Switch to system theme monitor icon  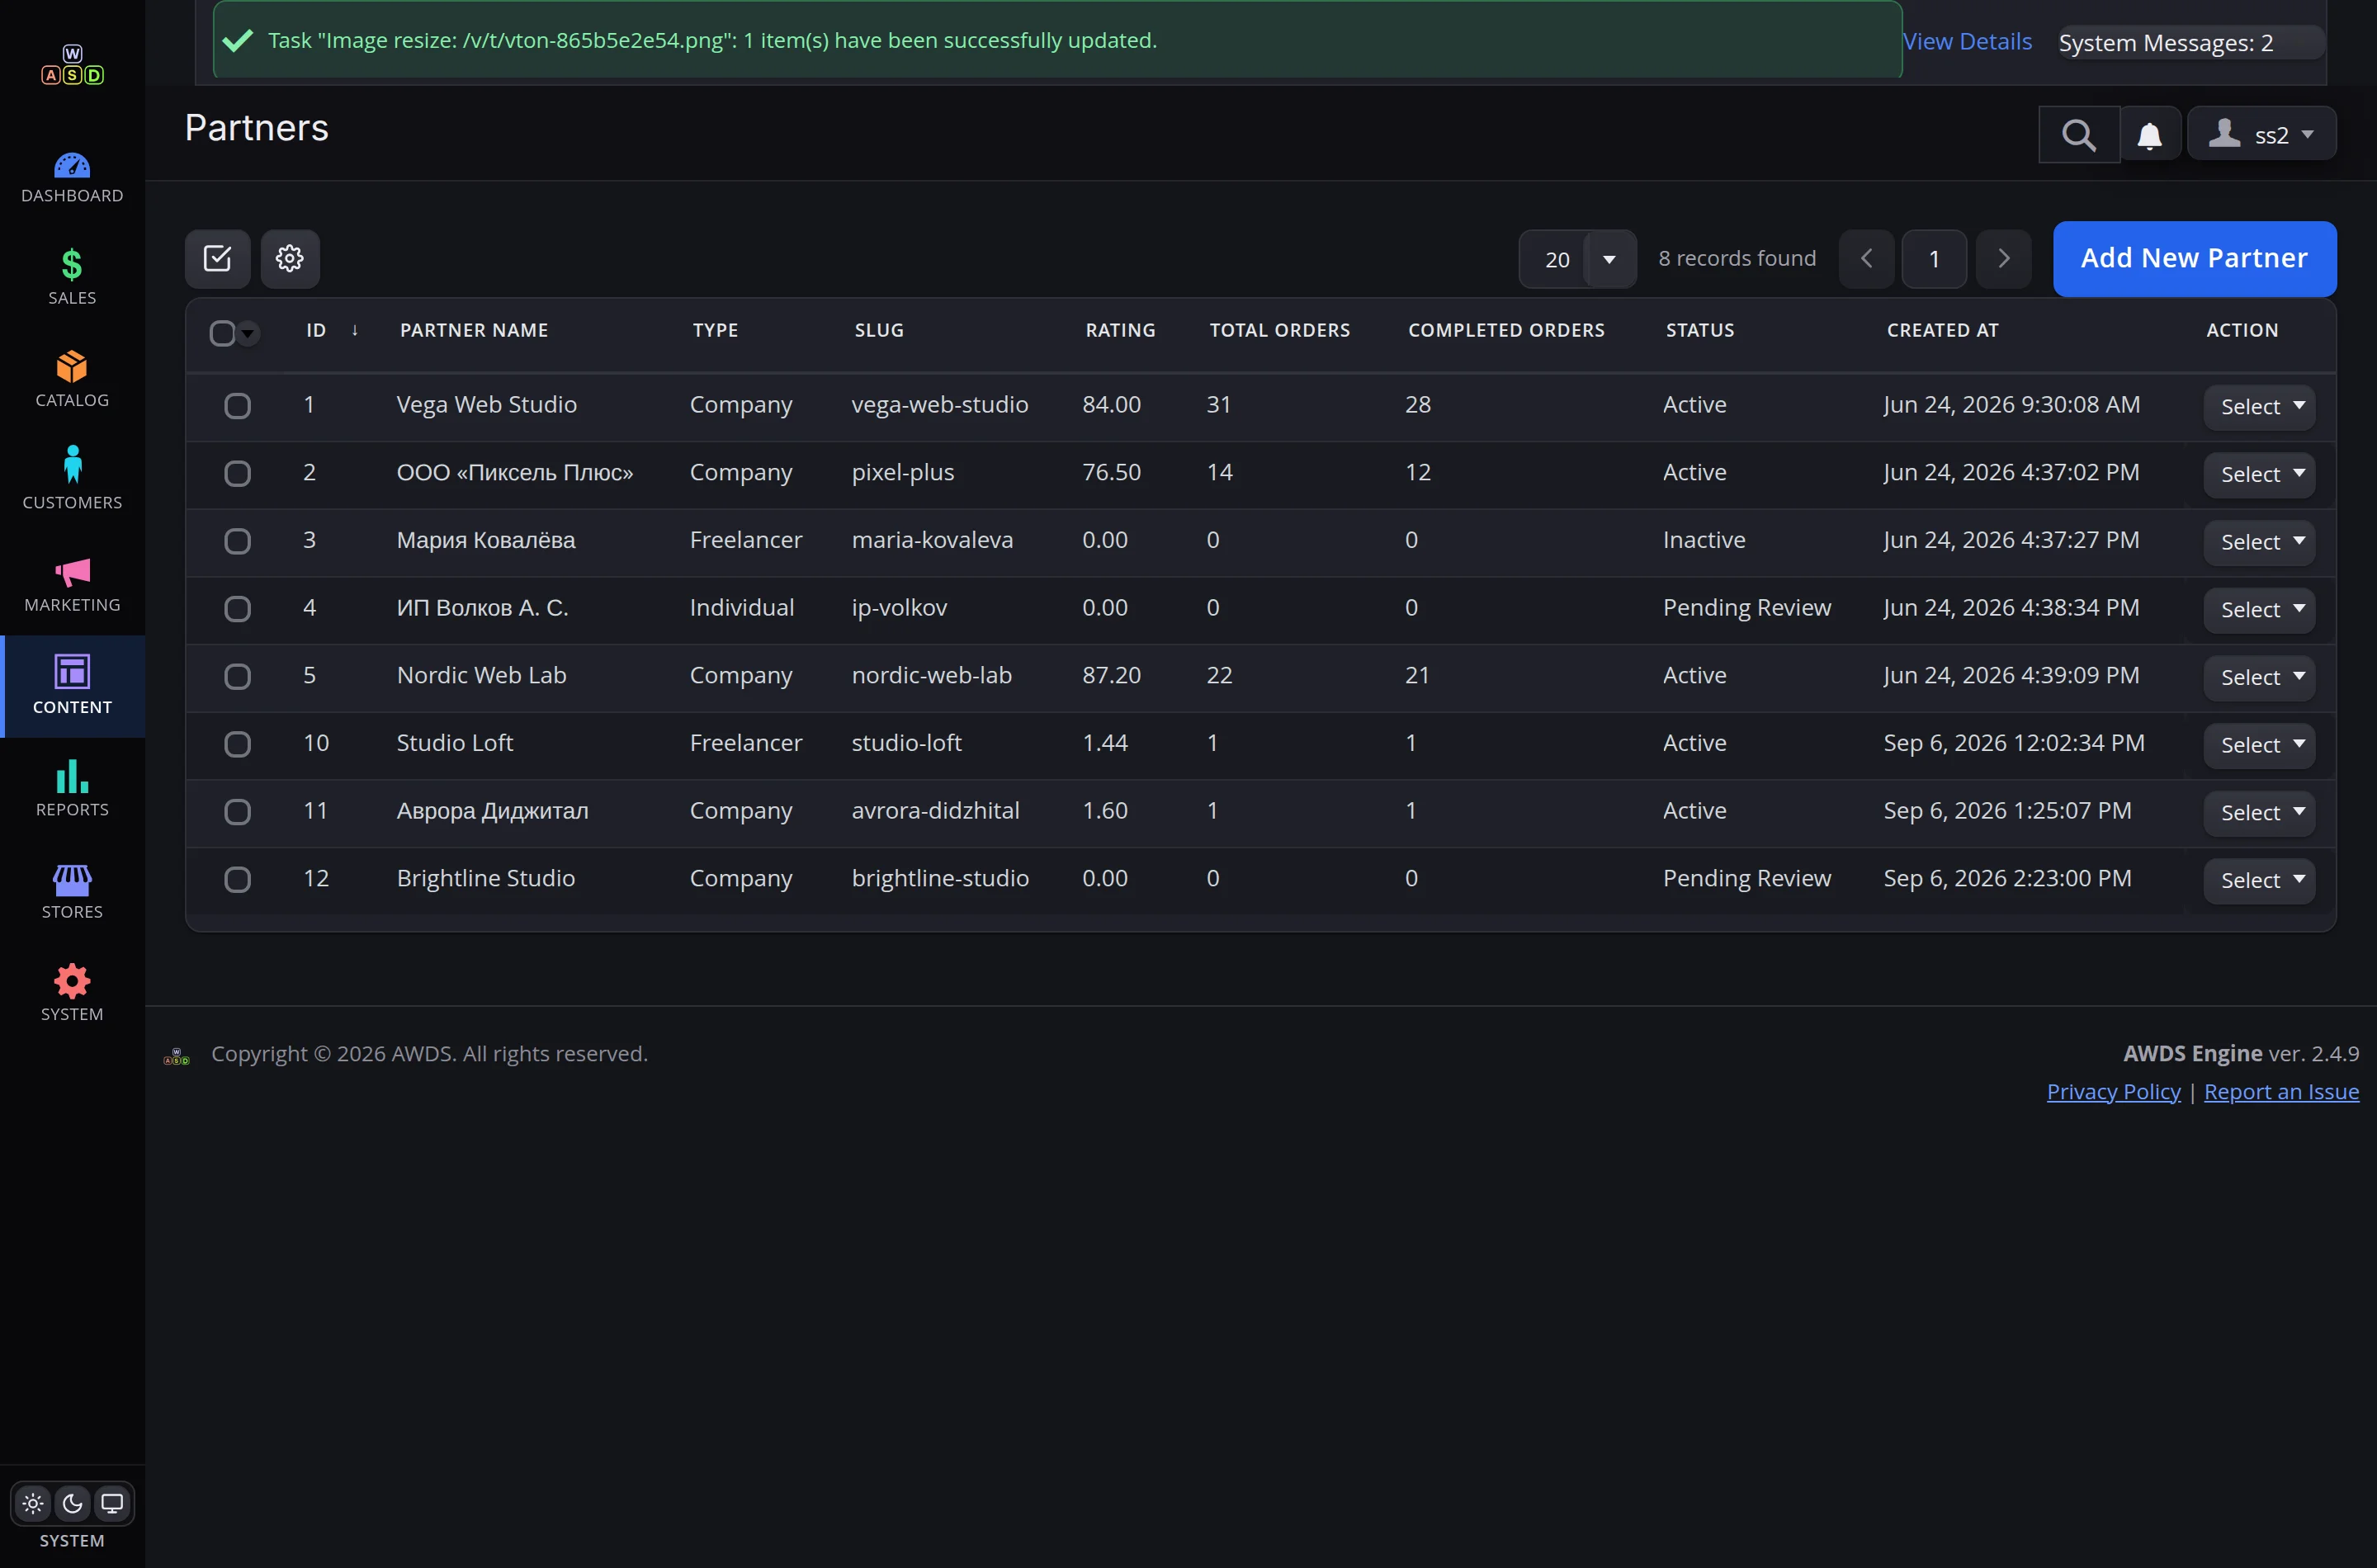point(112,1503)
